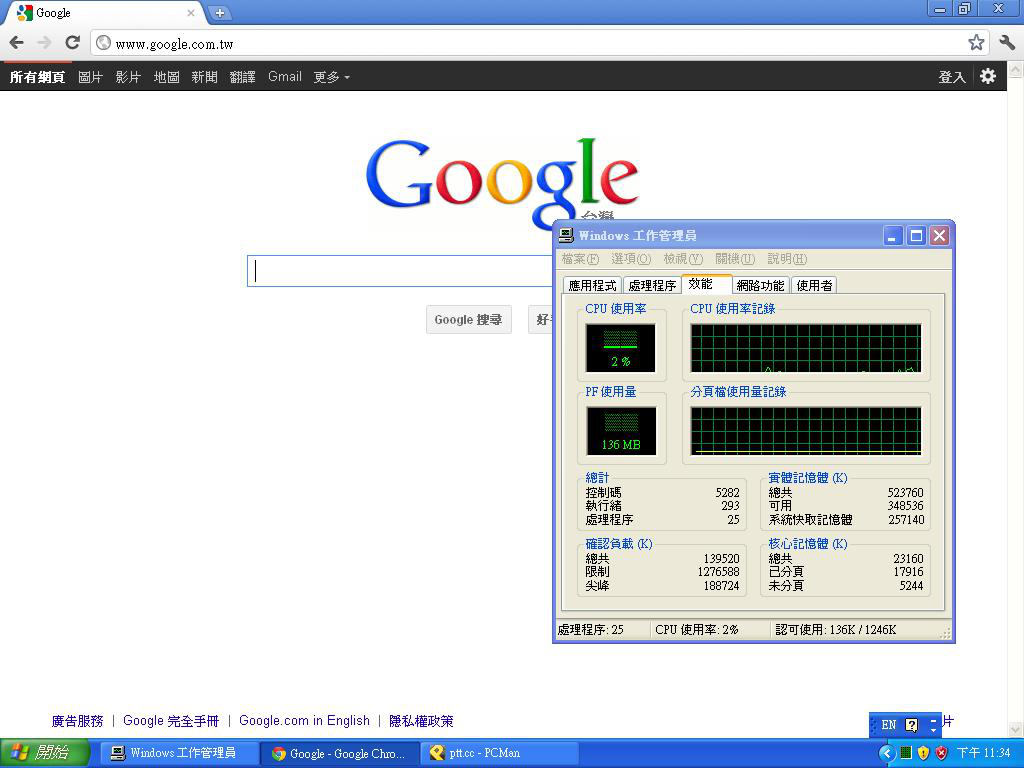
Task: Open the 關機(U) menu in Task Manager
Action: [x=735, y=259]
